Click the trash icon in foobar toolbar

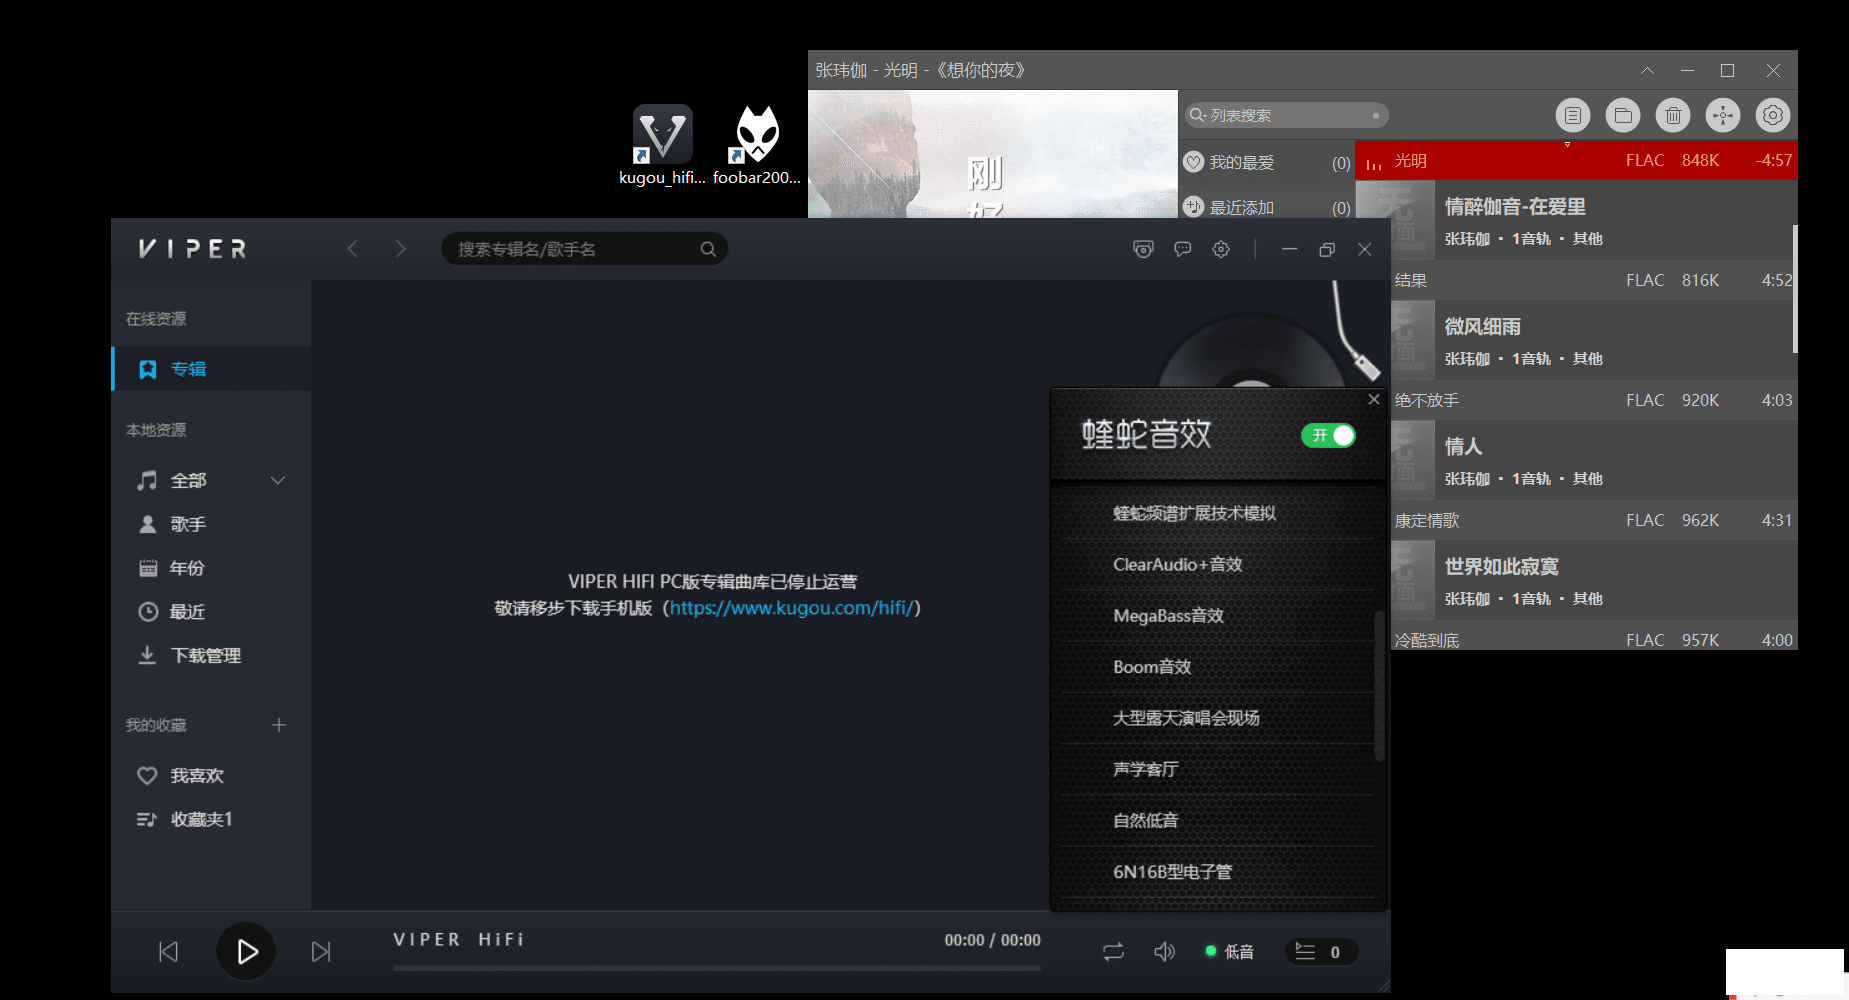click(1673, 115)
